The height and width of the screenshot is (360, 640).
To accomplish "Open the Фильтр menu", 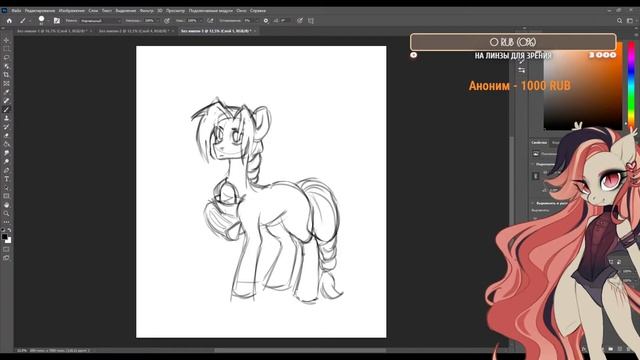I will [147, 11].
